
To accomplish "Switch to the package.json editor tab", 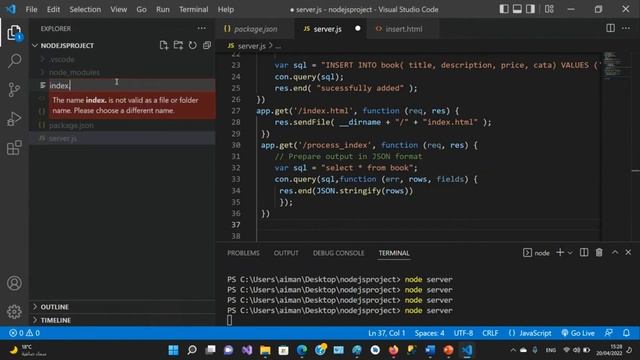I will tap(255, 29).
